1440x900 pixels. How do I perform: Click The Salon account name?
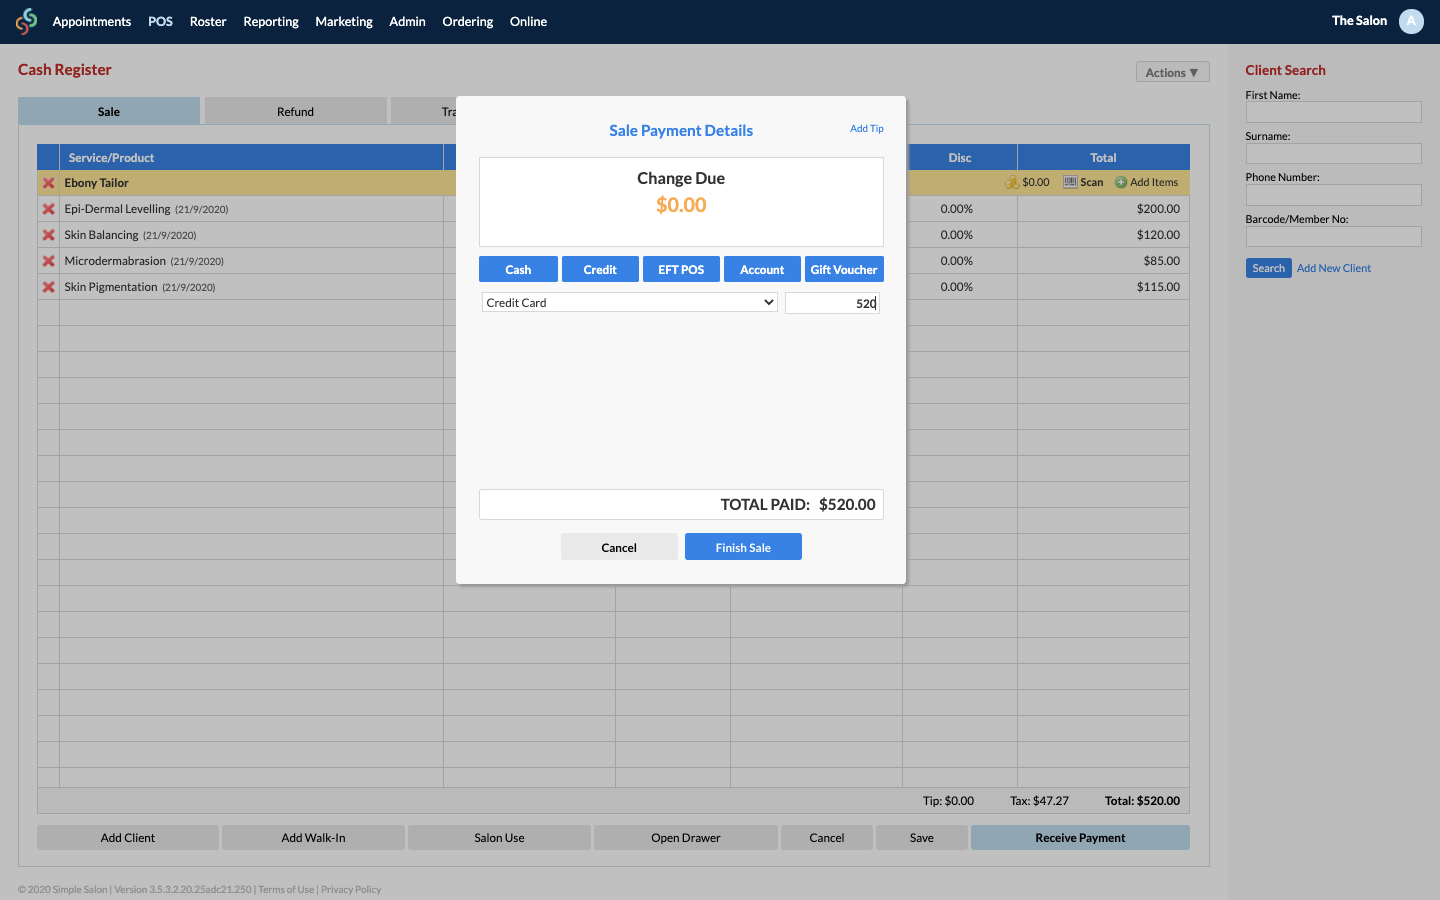[1359, 21]
